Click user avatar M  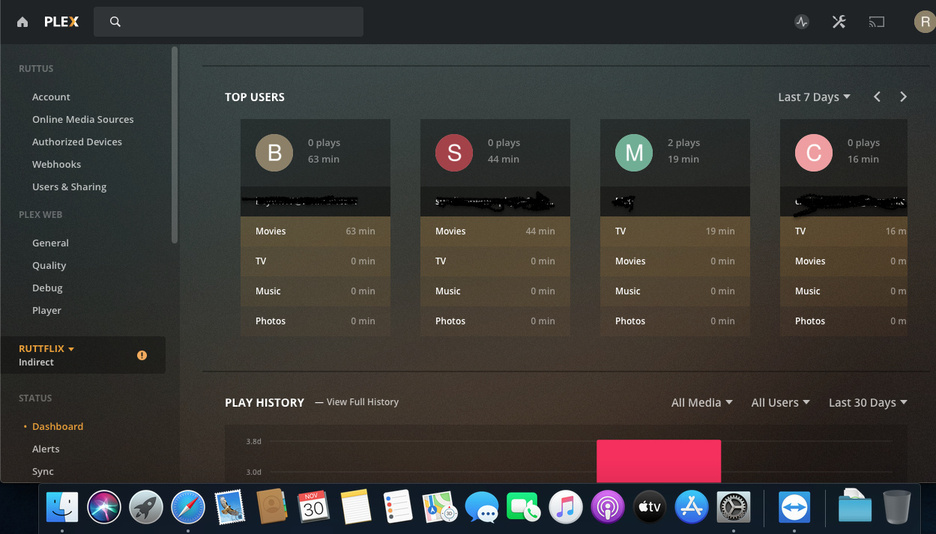(634, 153)
